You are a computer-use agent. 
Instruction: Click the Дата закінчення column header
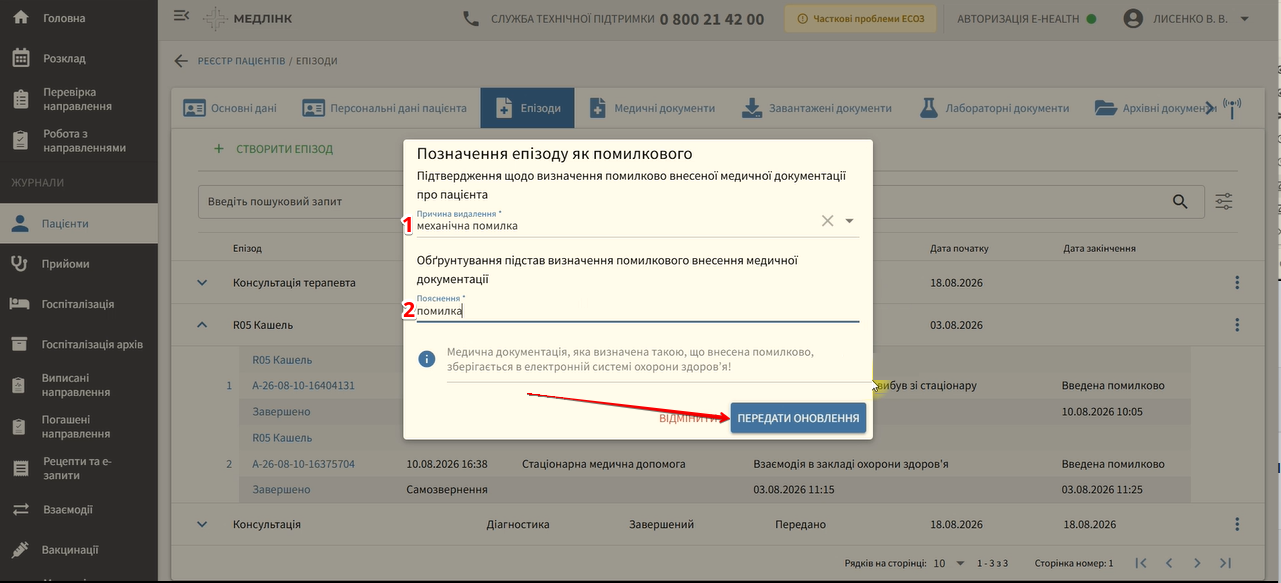tap(1102, 248)
